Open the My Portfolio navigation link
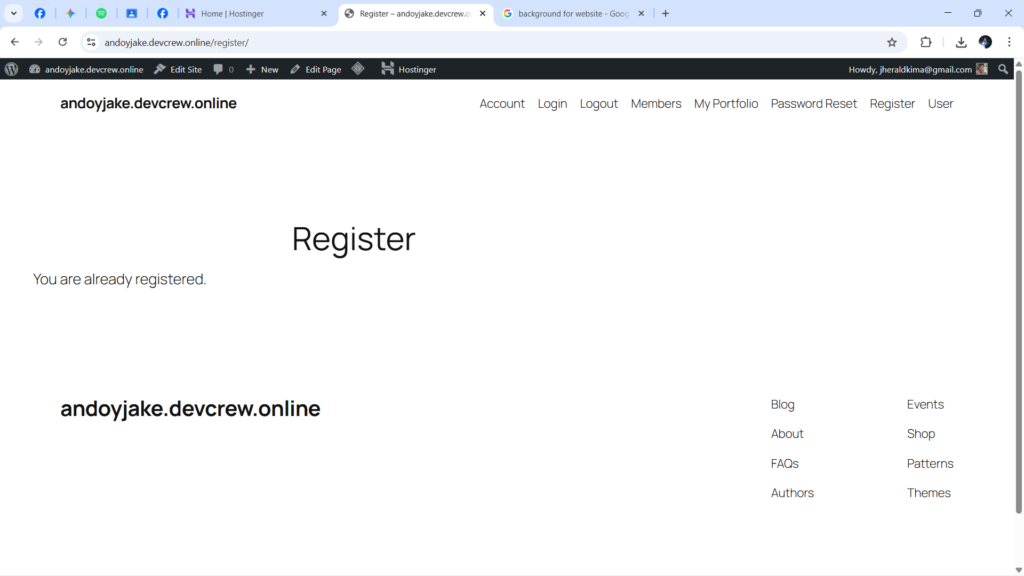This screenshot has width=1024, height=576. [x=726, y=104]
